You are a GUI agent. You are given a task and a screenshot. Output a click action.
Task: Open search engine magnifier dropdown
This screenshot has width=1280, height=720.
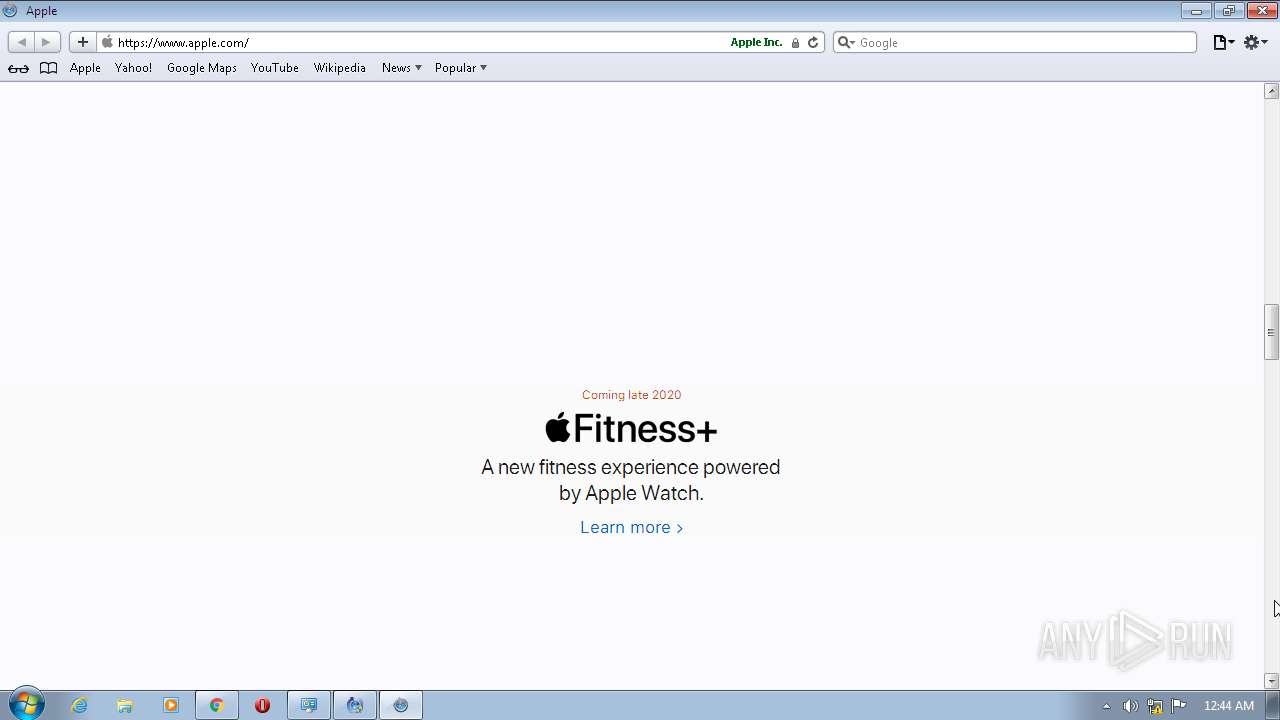click(x=846, y=42)
